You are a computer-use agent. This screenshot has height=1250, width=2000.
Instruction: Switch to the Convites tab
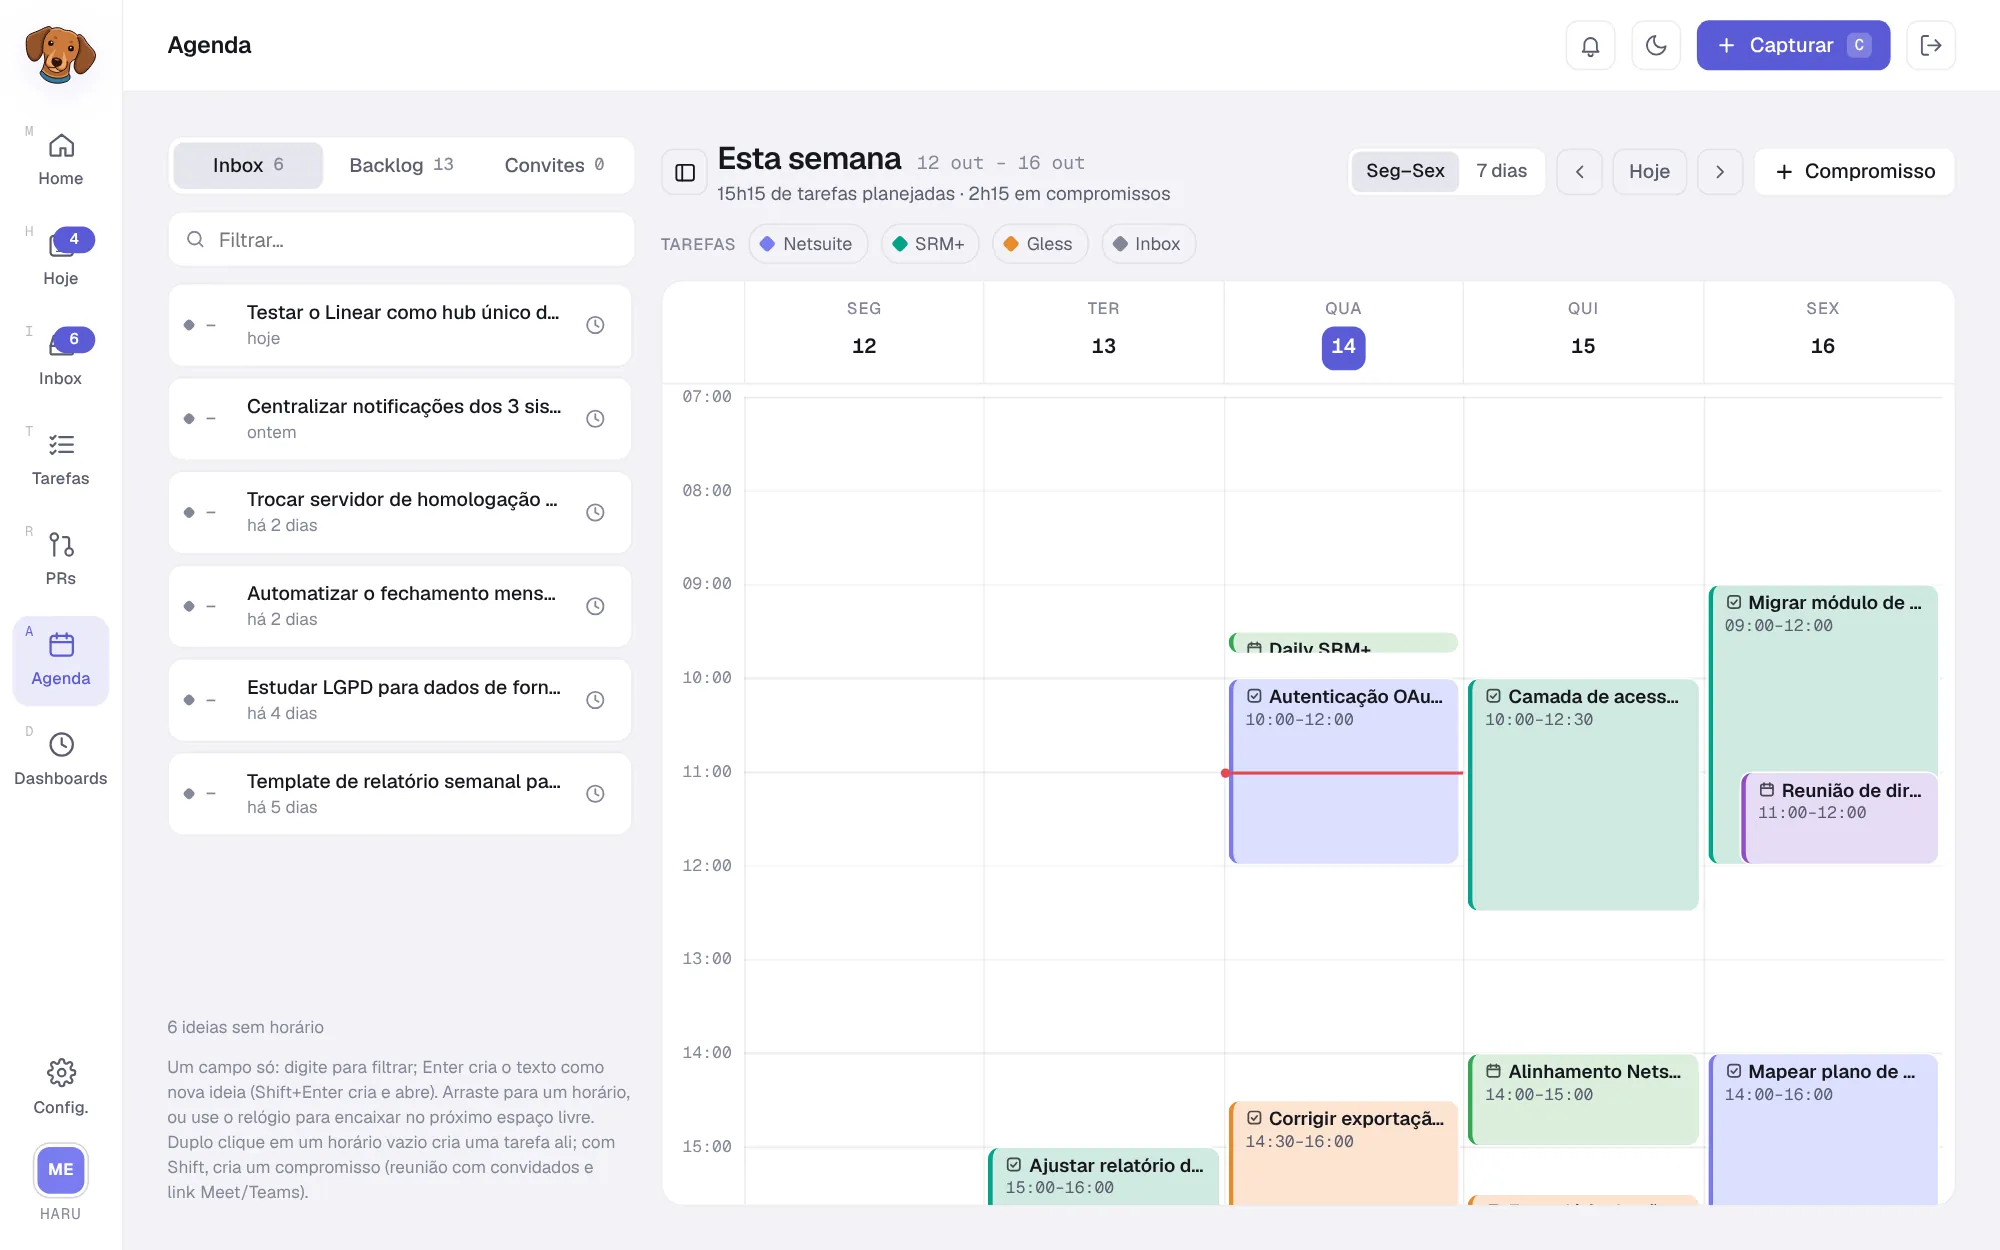554,165
